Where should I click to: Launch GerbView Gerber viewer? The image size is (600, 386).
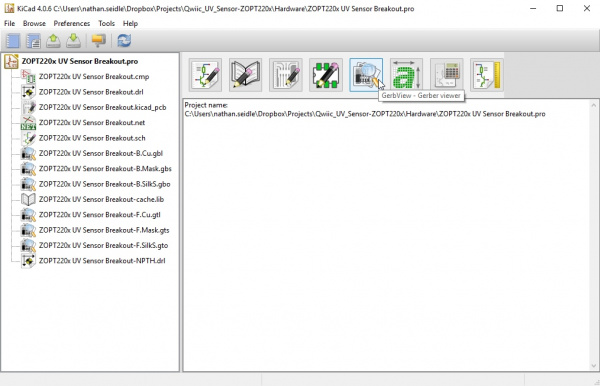point(366,75)
